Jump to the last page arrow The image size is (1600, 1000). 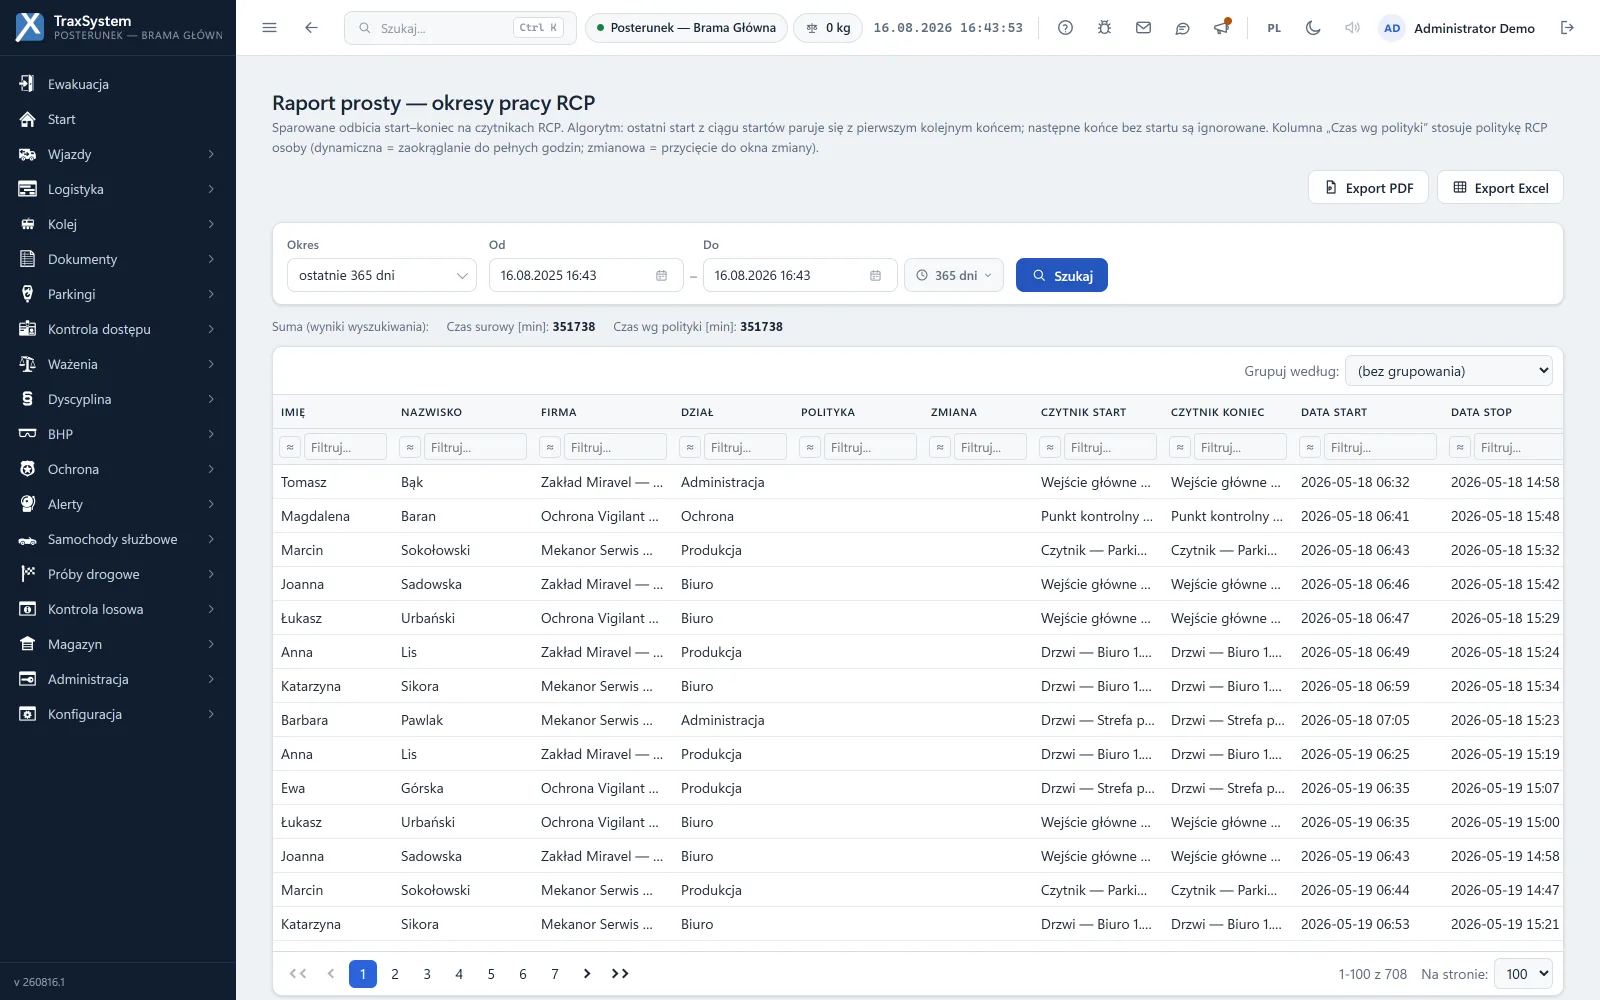point(620,974)
